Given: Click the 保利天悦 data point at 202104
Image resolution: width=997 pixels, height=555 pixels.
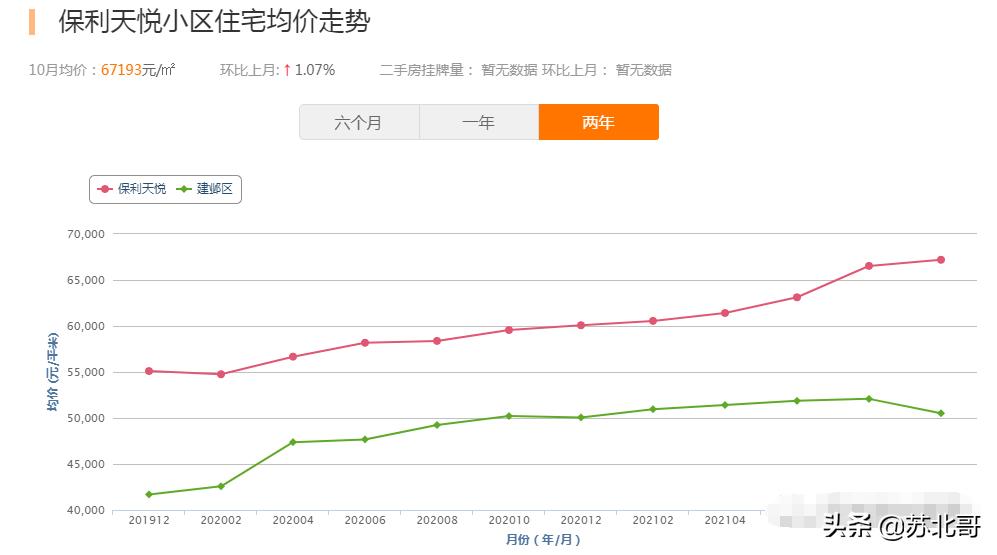Looking at the screenshot, I should [x=725, y=313].
